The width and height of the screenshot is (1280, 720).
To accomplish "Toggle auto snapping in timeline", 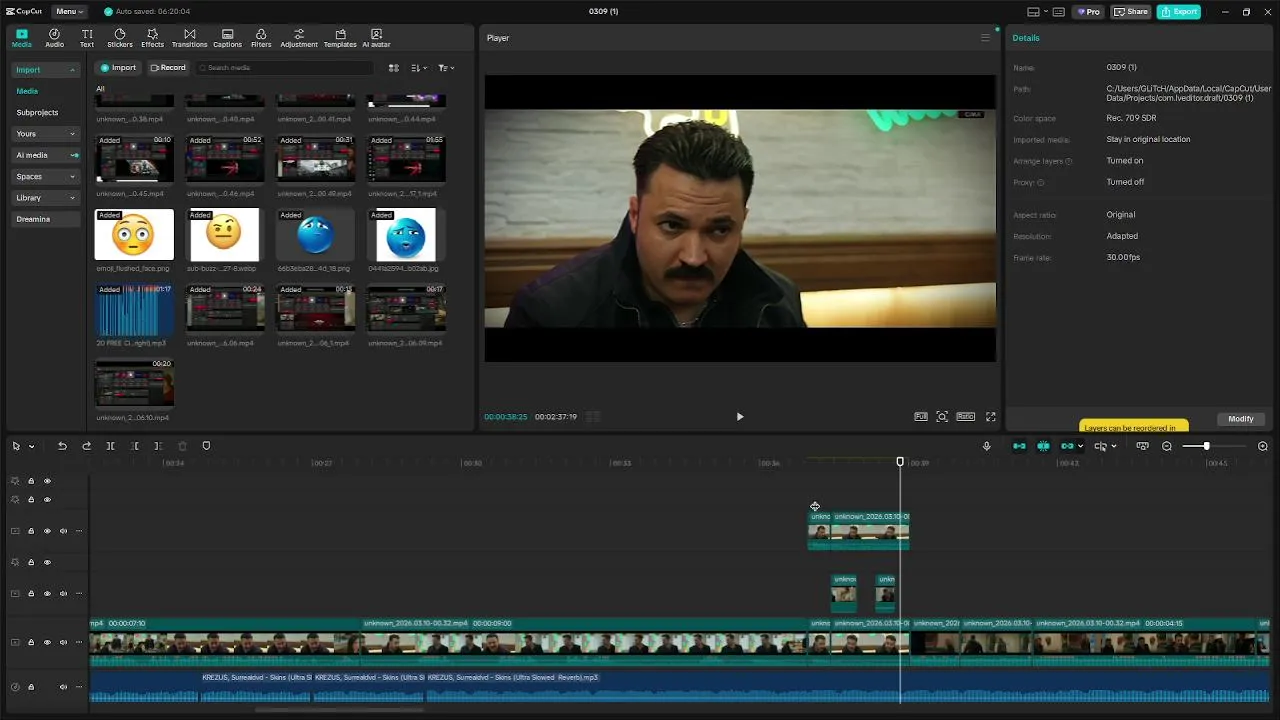I will click(1043, 446).
